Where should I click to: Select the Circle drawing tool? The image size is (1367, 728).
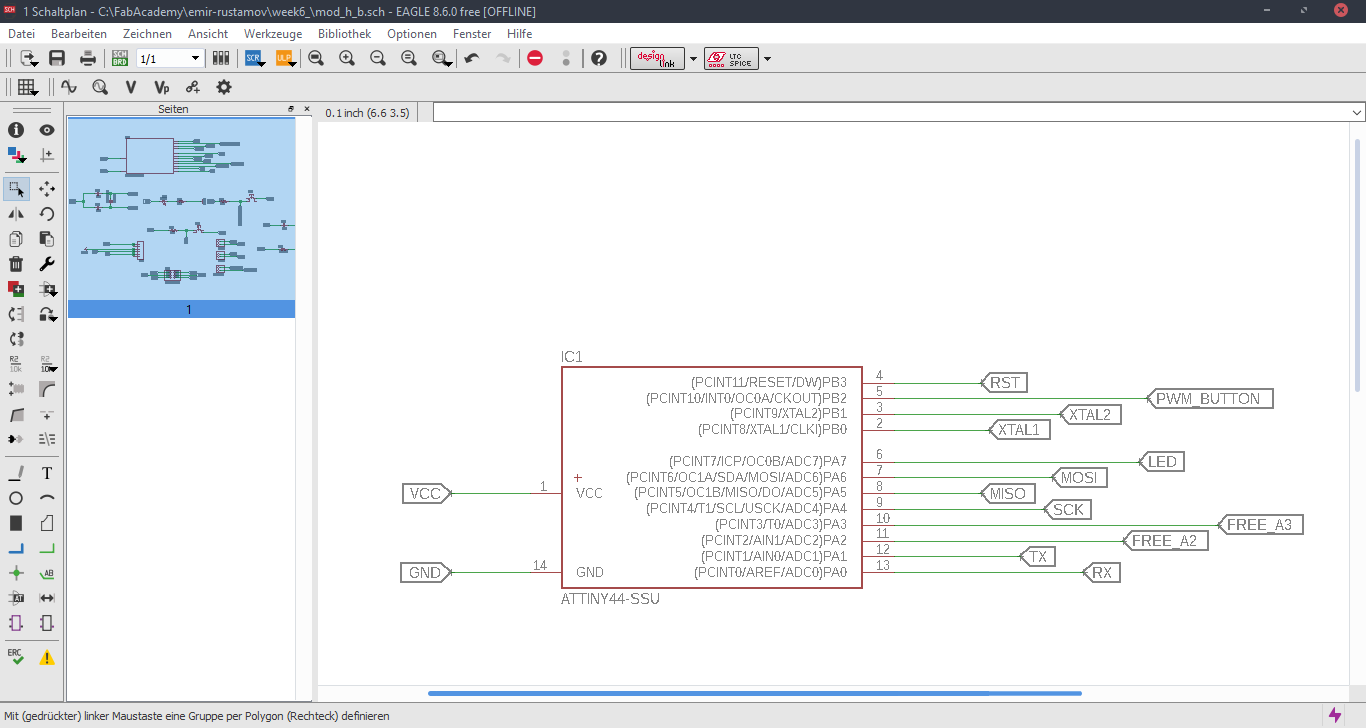coord(16,497)
